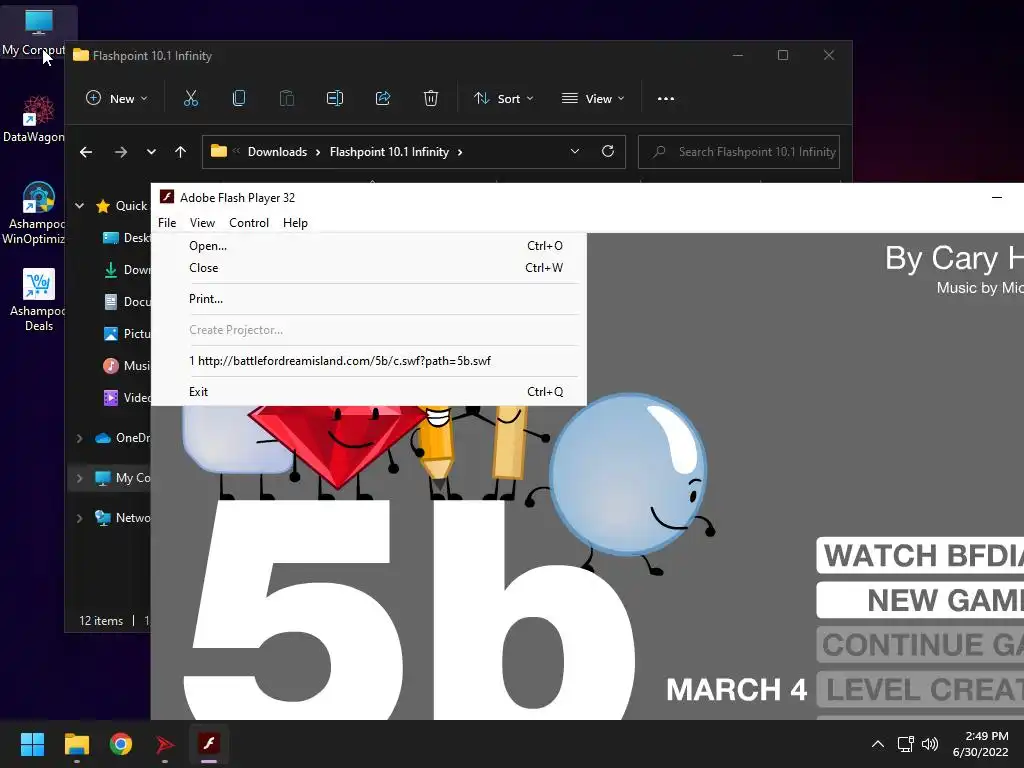This screenshot has width=1024, height=768.
Task: Choose Print... from the File menu
Action: click(369, 298)
